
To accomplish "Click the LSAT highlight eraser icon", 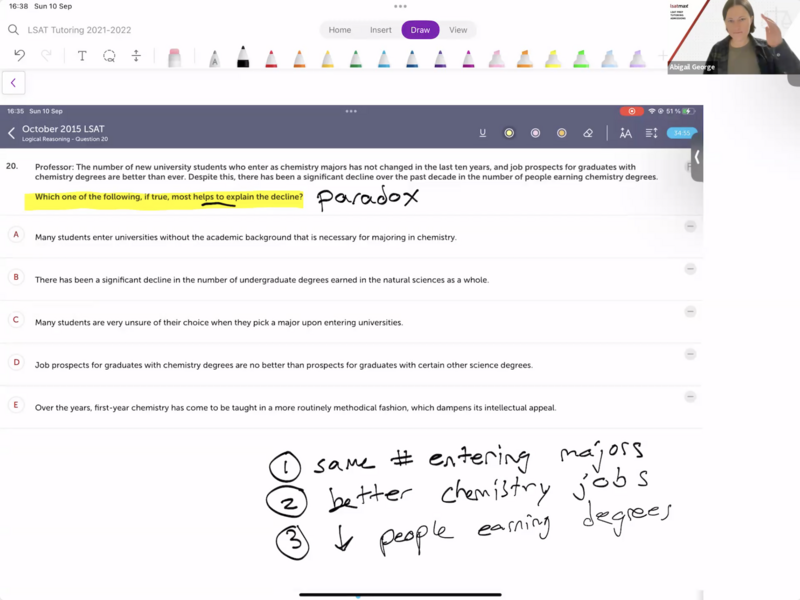I will [588, 133].
